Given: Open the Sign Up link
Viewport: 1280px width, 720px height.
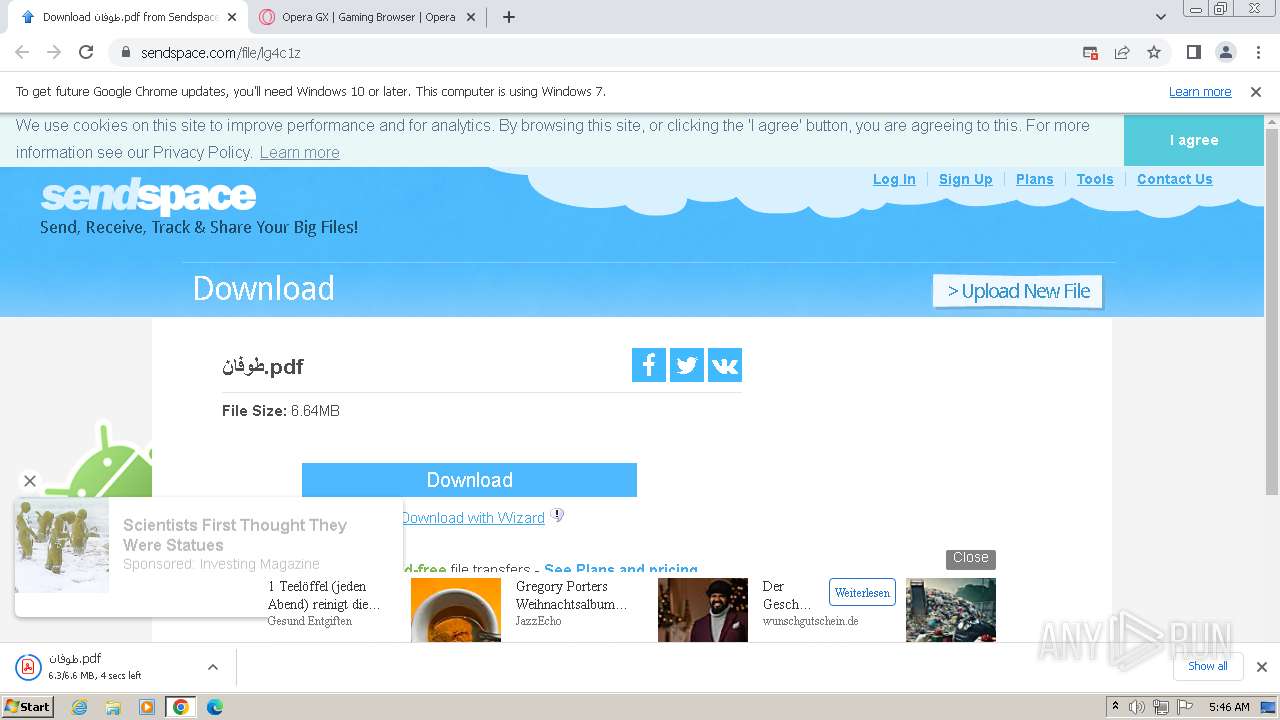Looking at the screenshot, I should [x=965, y=179].
